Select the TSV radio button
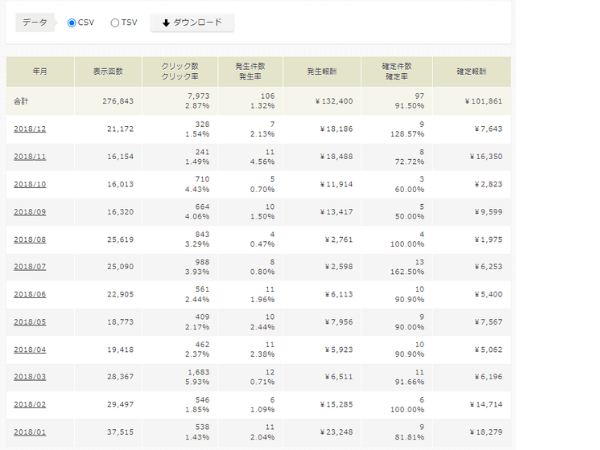The image size is (600, 450). pyautogui.click(x=115, y=23)
